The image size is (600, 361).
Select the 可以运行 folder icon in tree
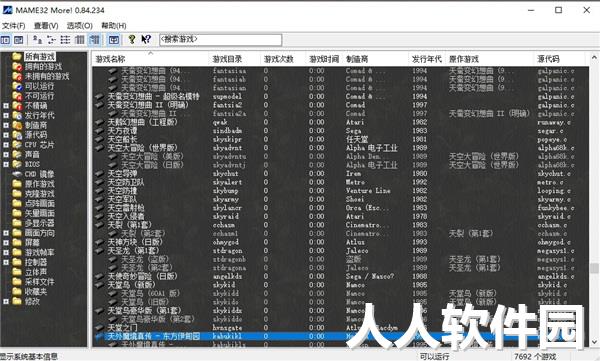click(x=17, y=86)
